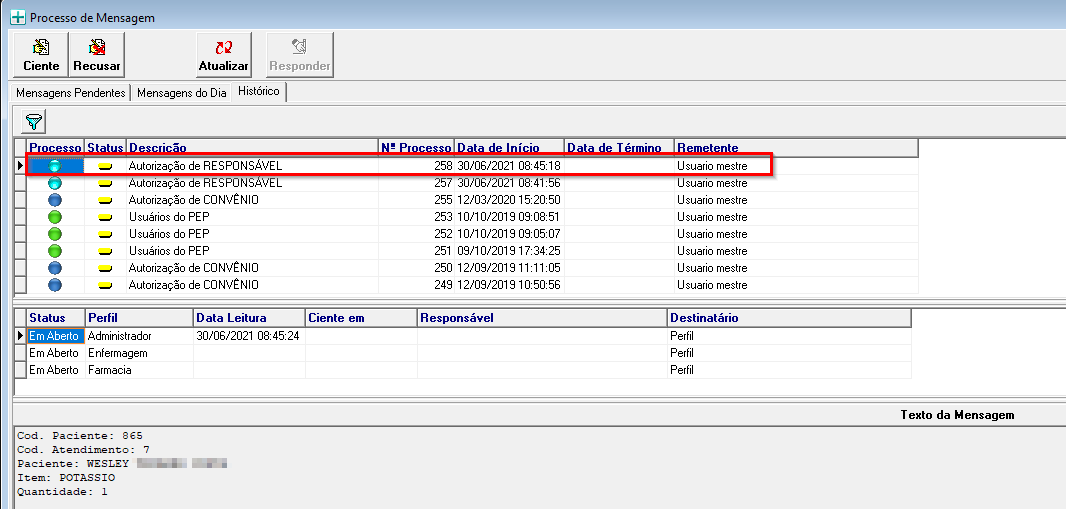Click start date 09/10/2019 17:34:25

tap(509, 251)
